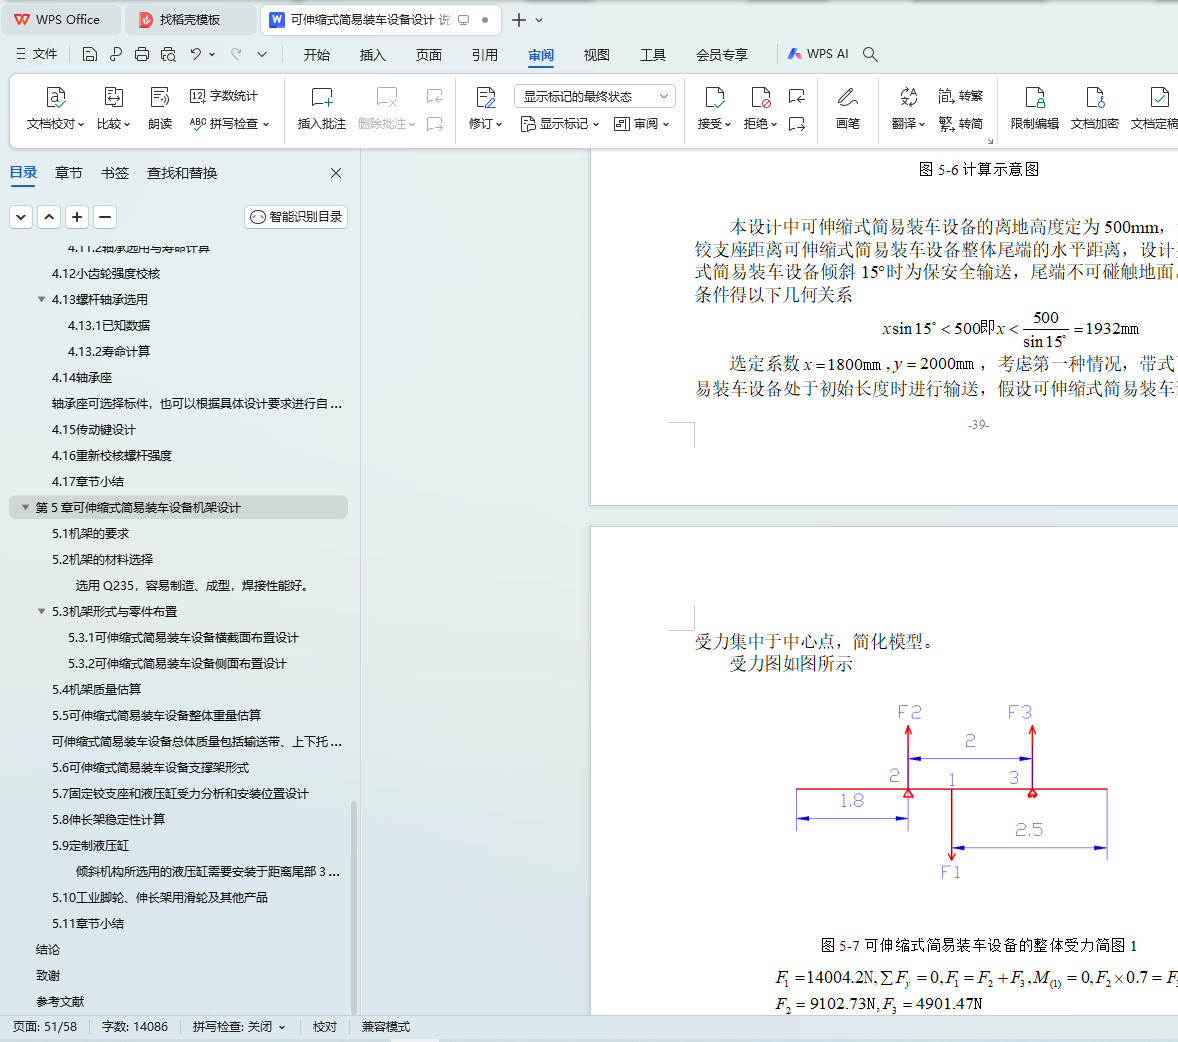This screenshot has width=1178, height=1042.
Task: Click 插入批注 to add comment
Action: [322, 108]
